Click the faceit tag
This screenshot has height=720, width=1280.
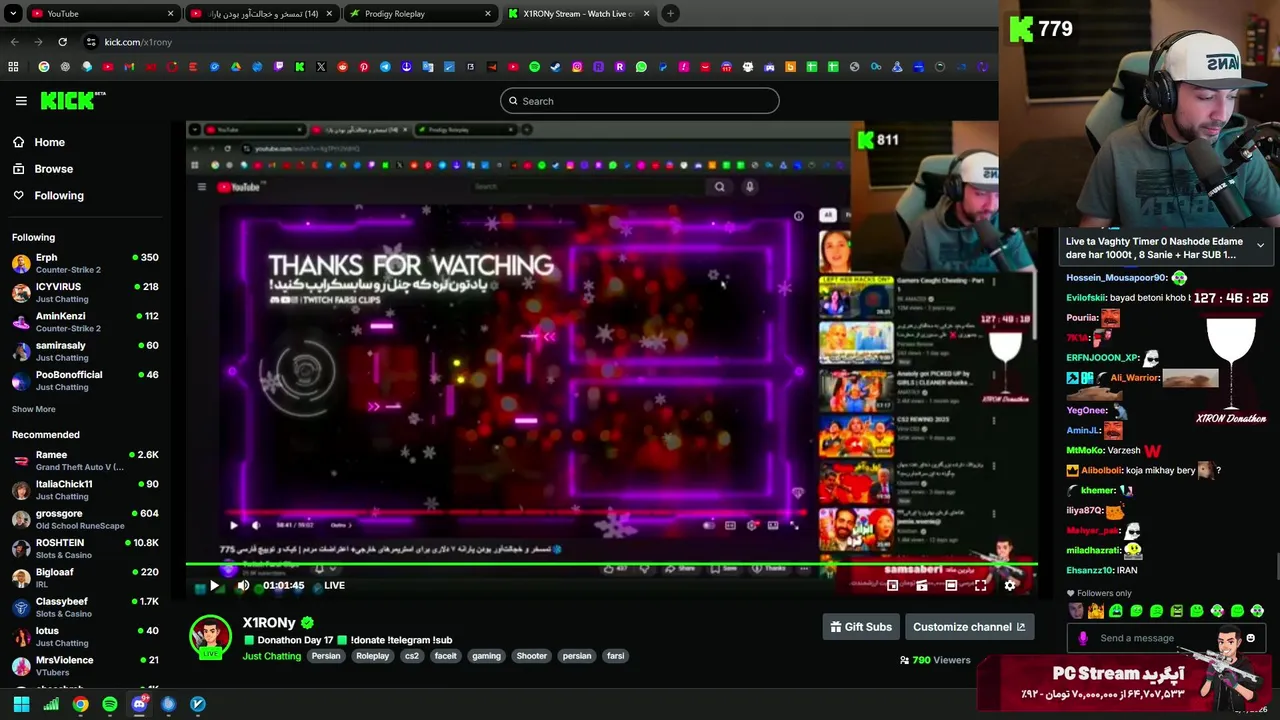[x=445, y=656]
